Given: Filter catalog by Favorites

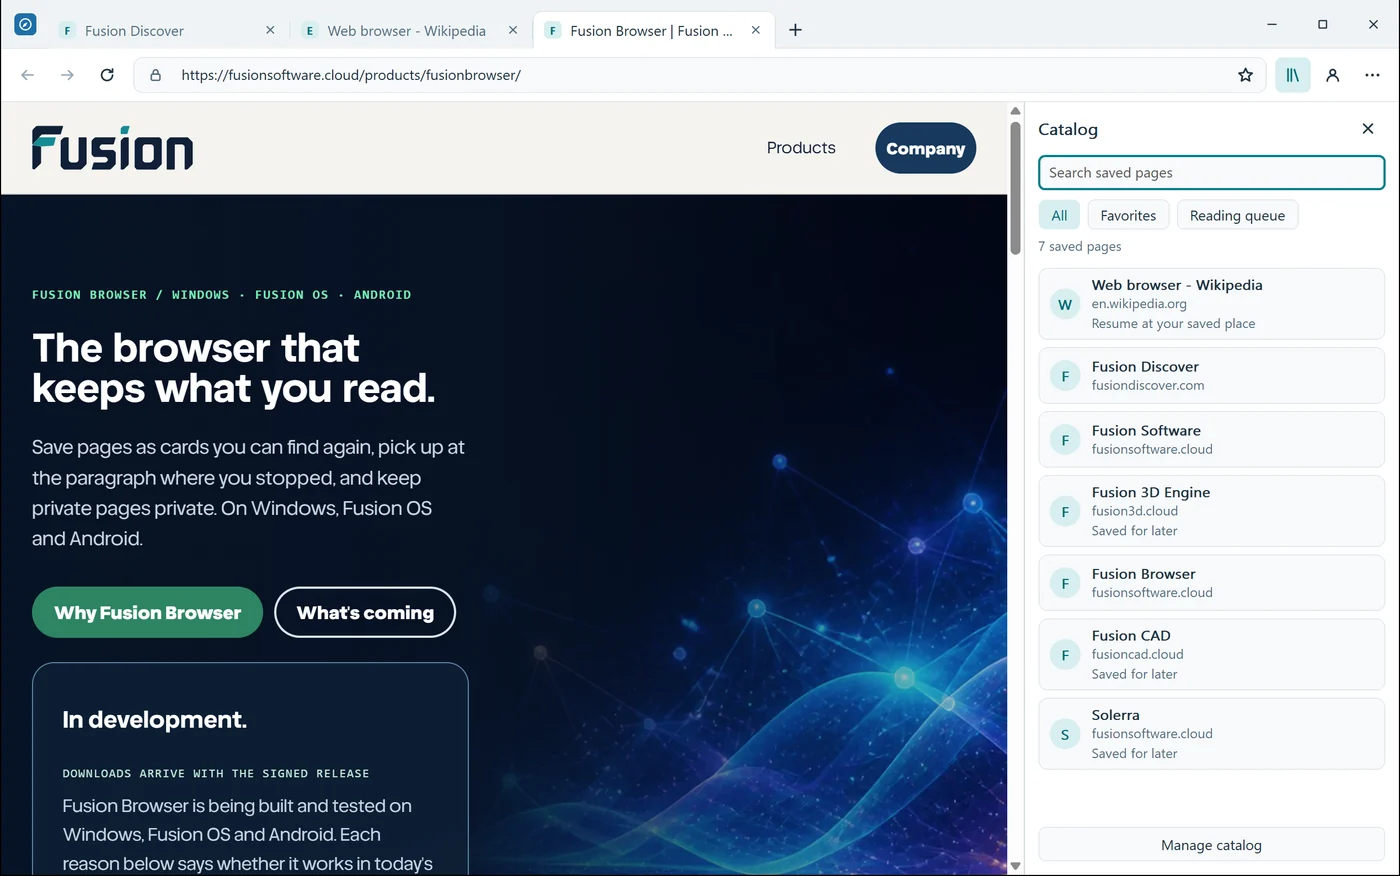Looking at the screenshot, I should click(x=1128, y=215).
